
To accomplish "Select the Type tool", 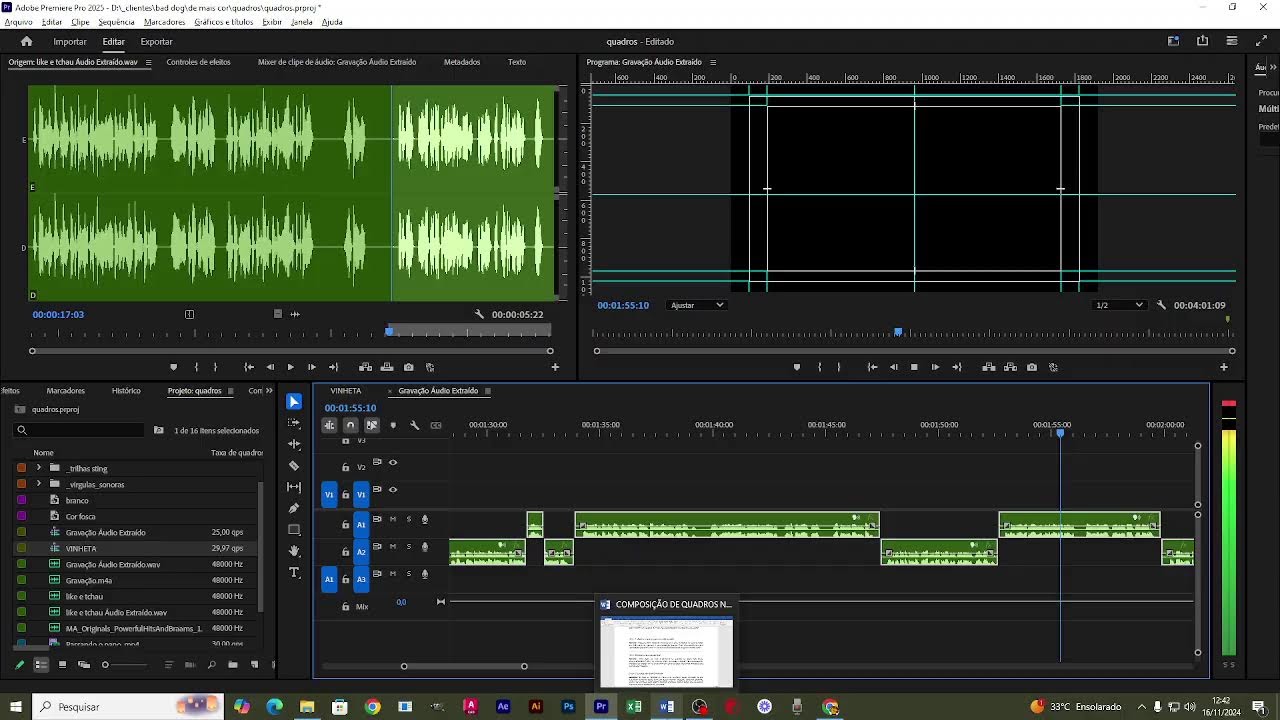I will (294, 573).
